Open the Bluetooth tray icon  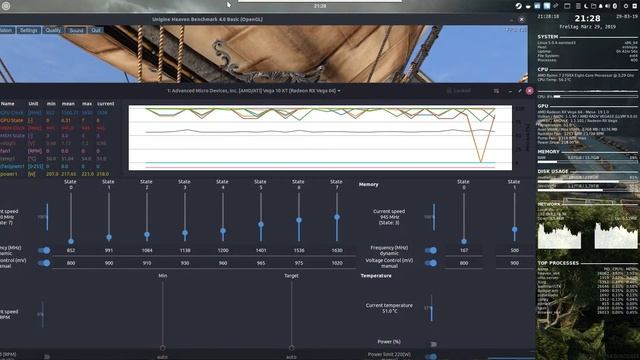click(x=615, y=6)
